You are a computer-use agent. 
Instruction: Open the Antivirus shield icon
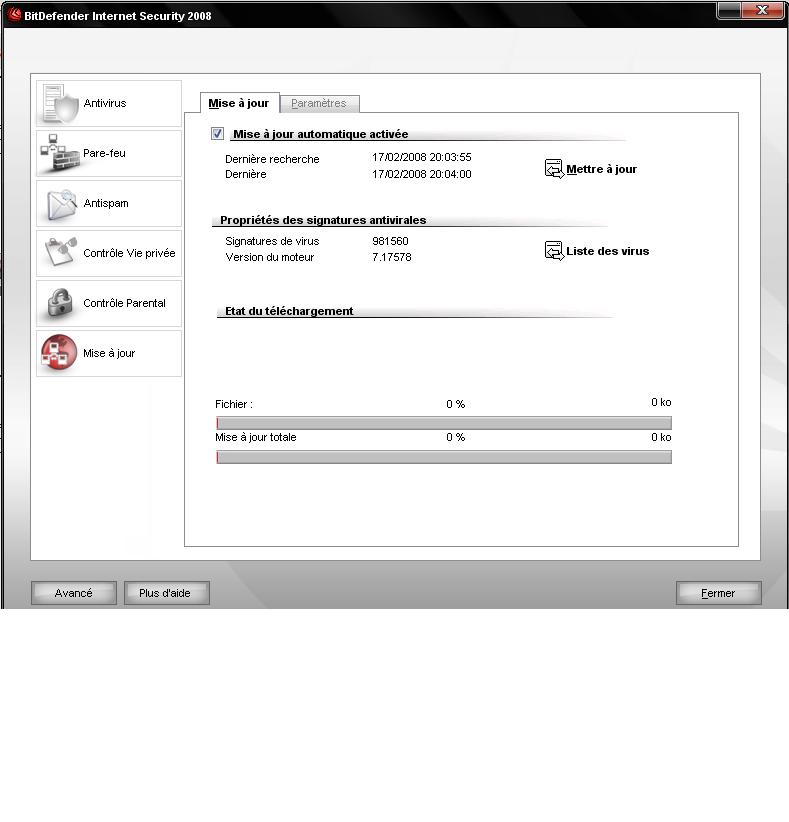60,103
